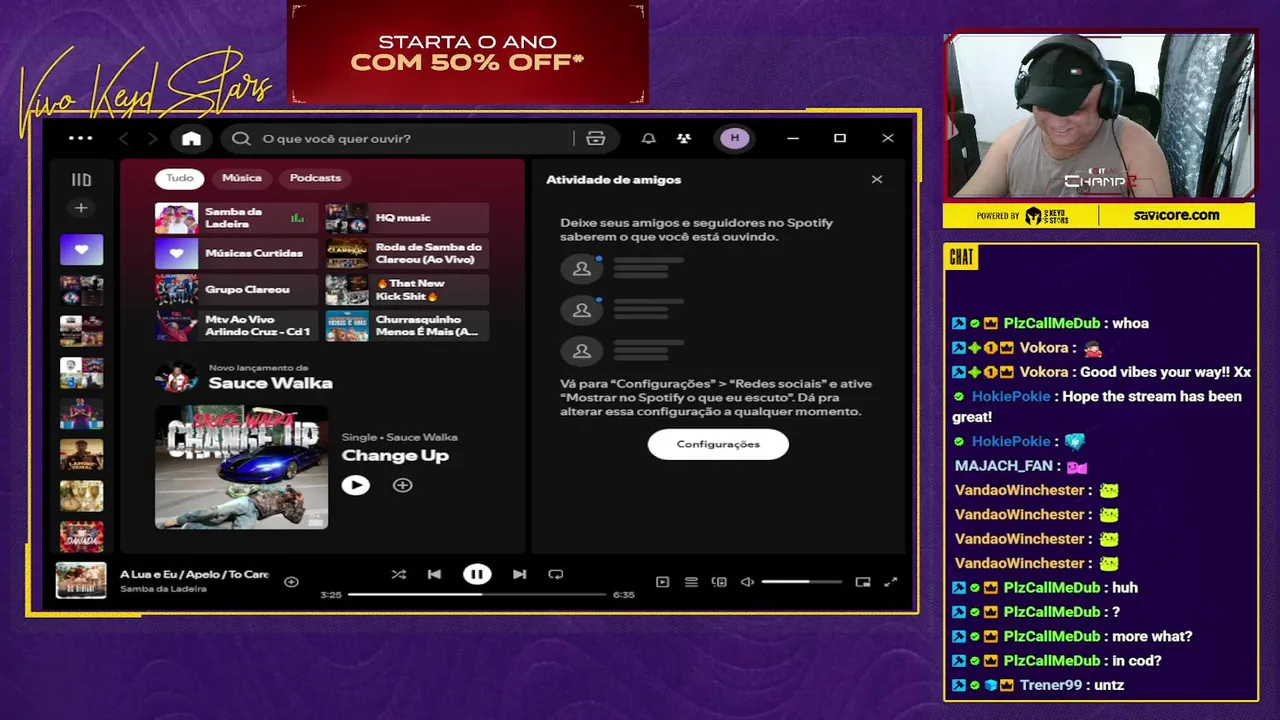Click the "Configurações" button
This screenshot has width=1280, height=720.
click(x=718, y=444)
